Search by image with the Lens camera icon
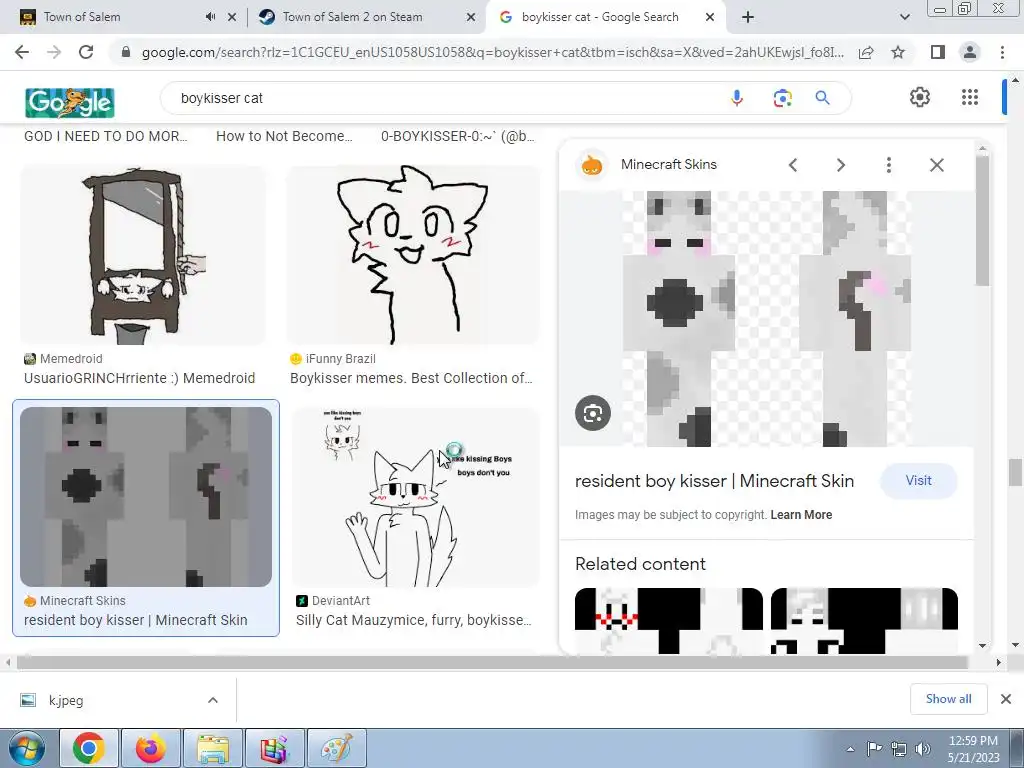This screenshot has width=1024, height=768. point(782,98)
